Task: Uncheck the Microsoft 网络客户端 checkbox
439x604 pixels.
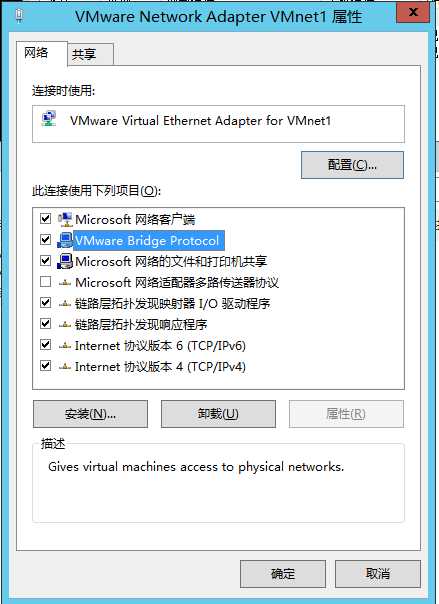Action: coord(45,219)
